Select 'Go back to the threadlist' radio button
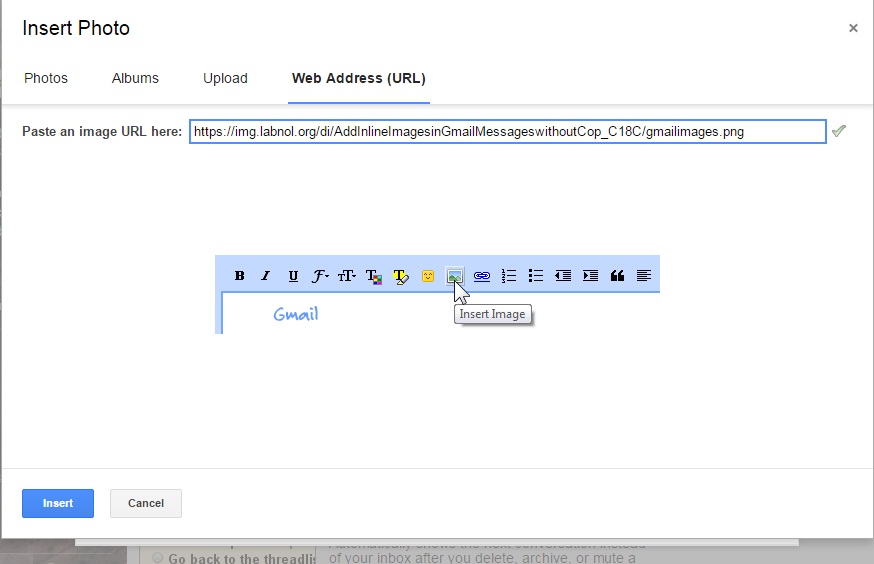 (x=158, y=558)
